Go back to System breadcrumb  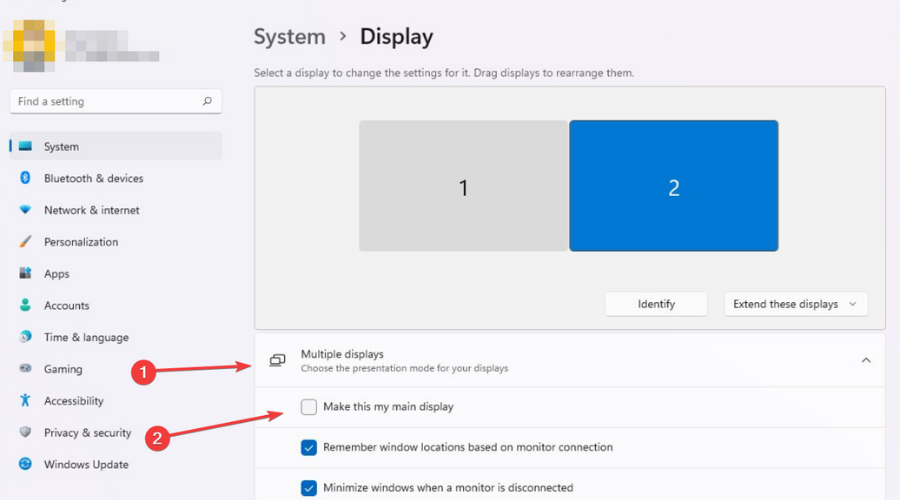[289, 37]
